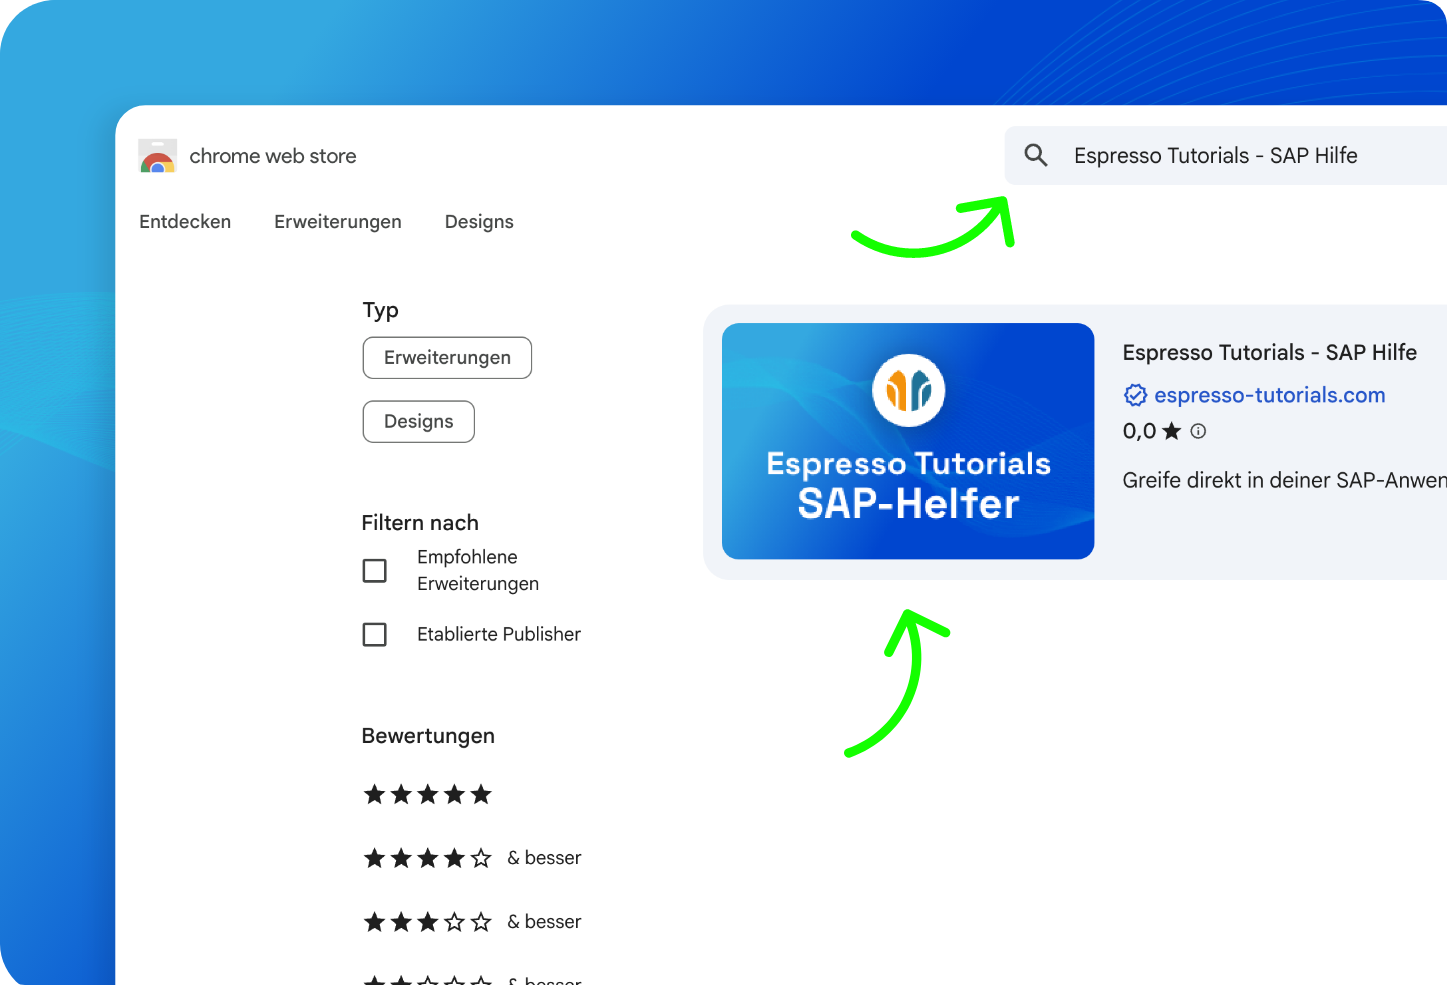Image resolution: width=1447 pixels, height=985 pixels.
Task: Open the rating info icon beside 0,0
Action: tap(1198, 431)
